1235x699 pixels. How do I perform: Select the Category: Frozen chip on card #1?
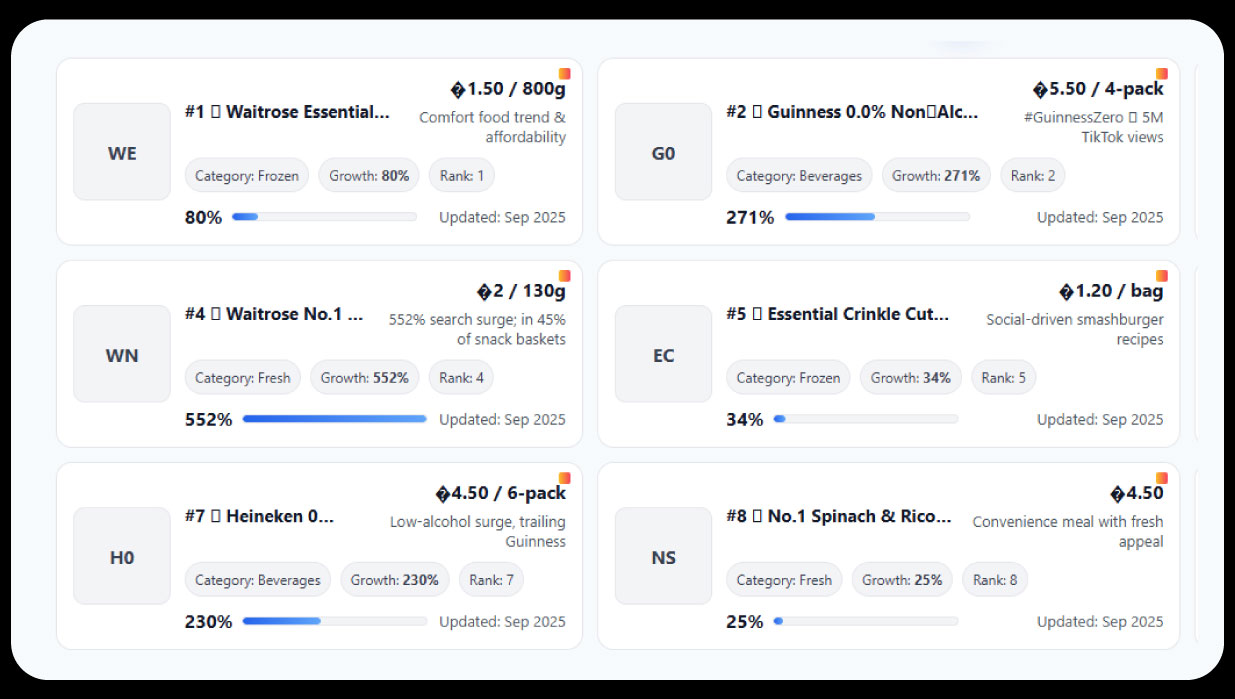[x=247, y=176]
